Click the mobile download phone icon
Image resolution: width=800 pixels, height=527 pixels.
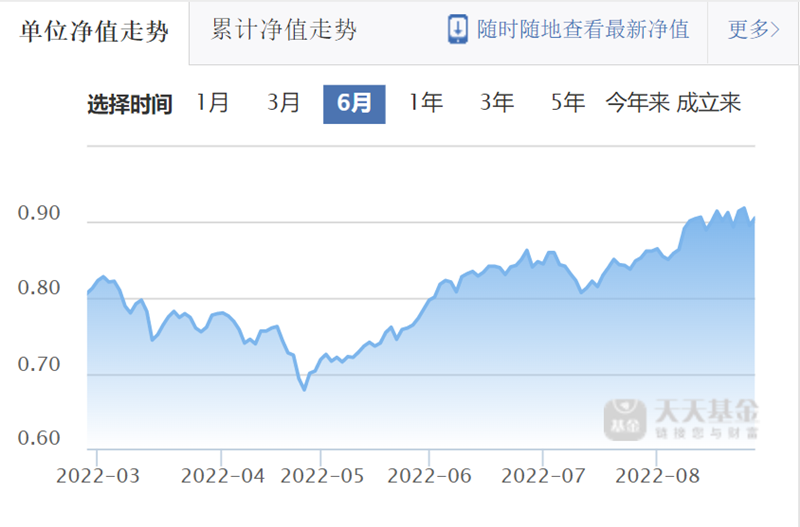[458, 30]
